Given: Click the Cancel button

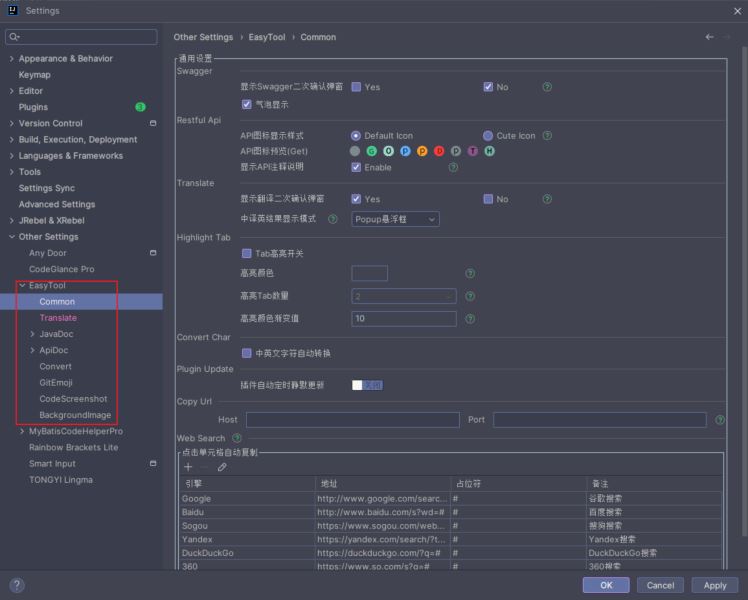Looking at the screenshot, I should point(660,585).
